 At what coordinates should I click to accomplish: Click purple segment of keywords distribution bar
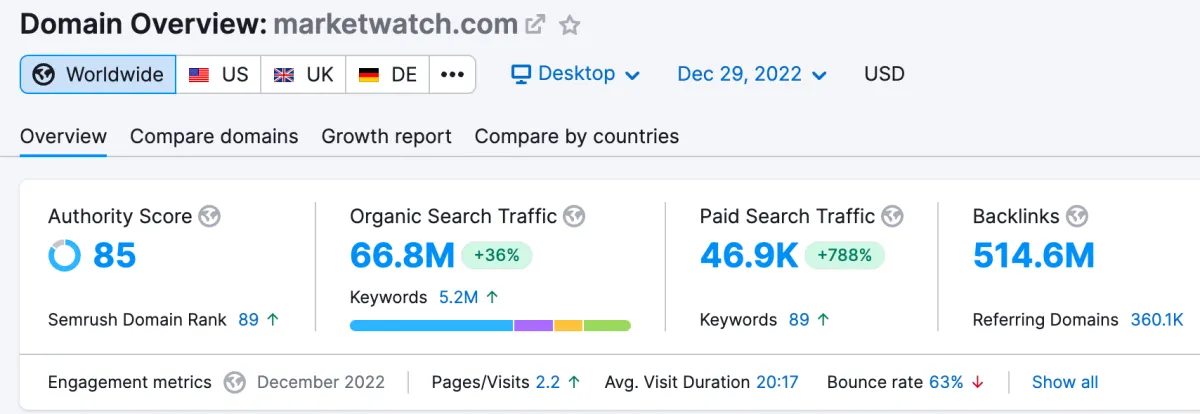(x=534, y=325)
